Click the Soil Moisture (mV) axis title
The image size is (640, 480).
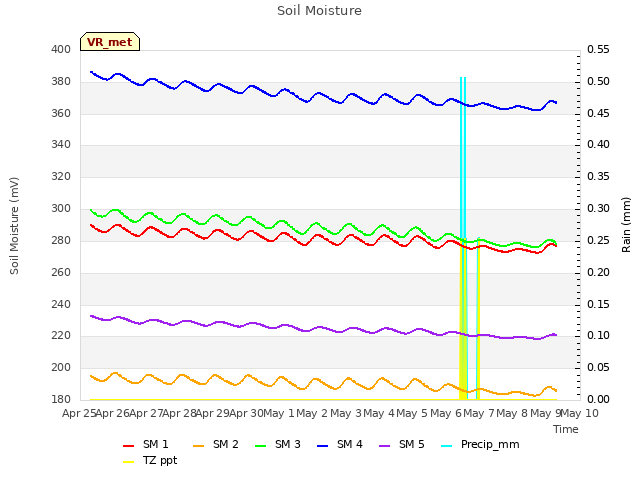click(14, 226)
